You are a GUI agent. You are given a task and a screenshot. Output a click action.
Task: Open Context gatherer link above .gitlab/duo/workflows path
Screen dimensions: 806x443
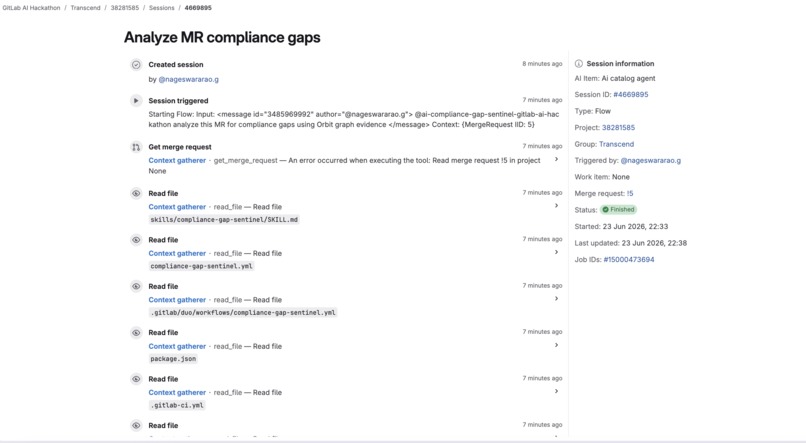click(177, 300)
